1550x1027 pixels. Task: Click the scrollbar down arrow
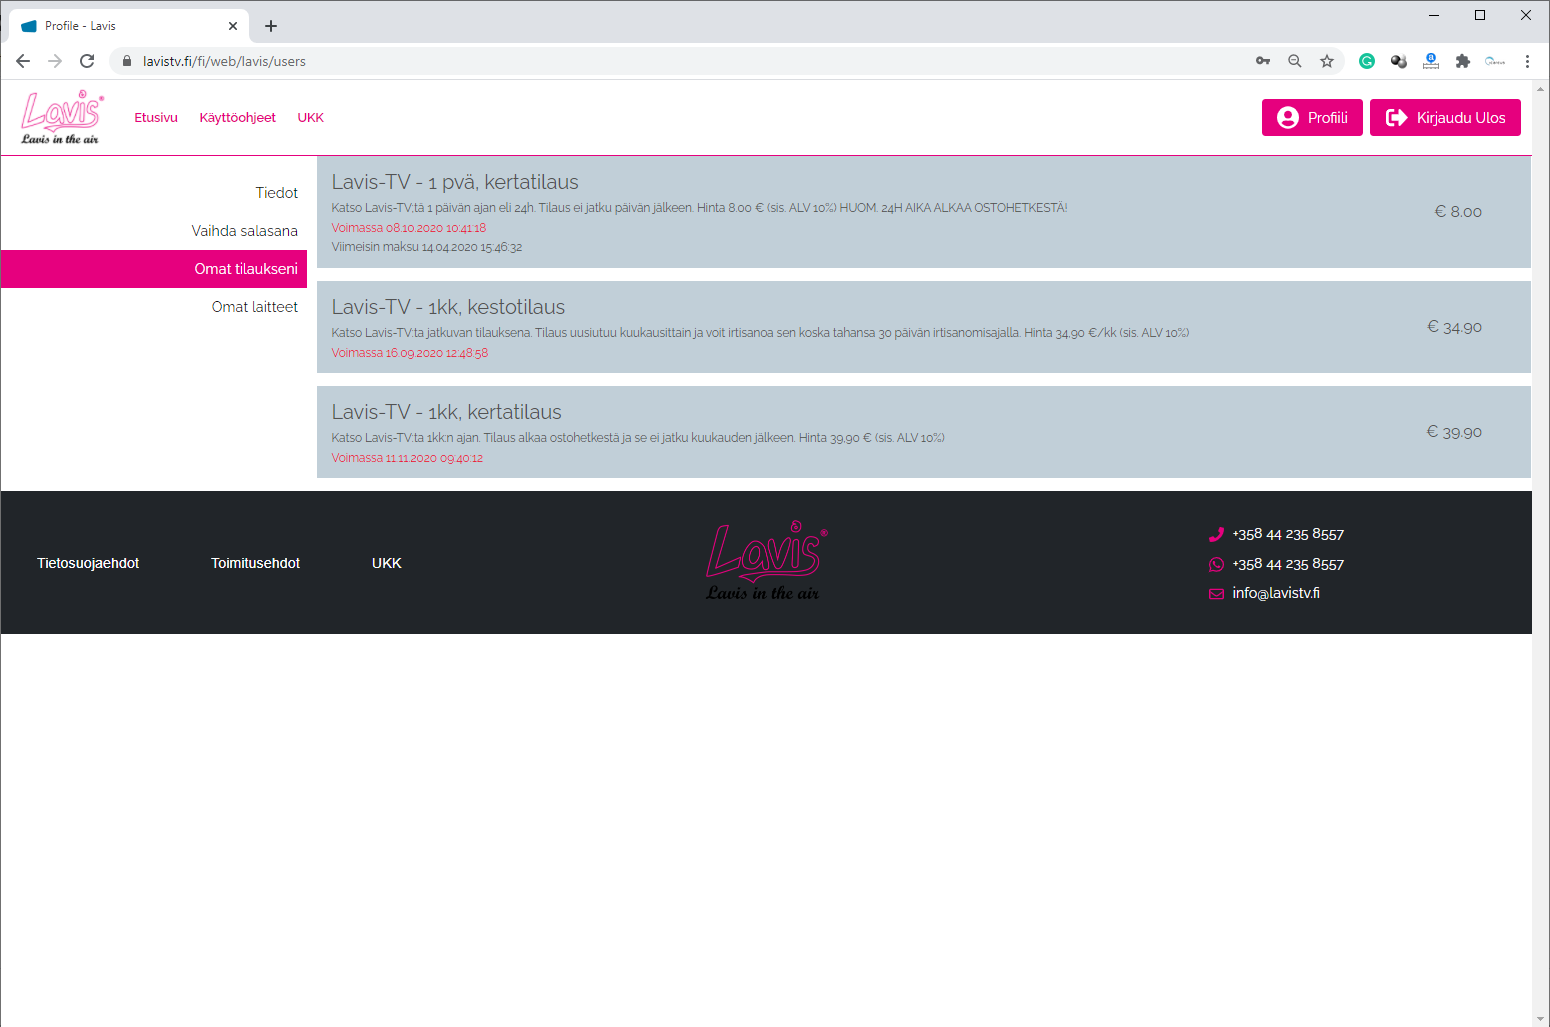(x=1540, y=1018)
